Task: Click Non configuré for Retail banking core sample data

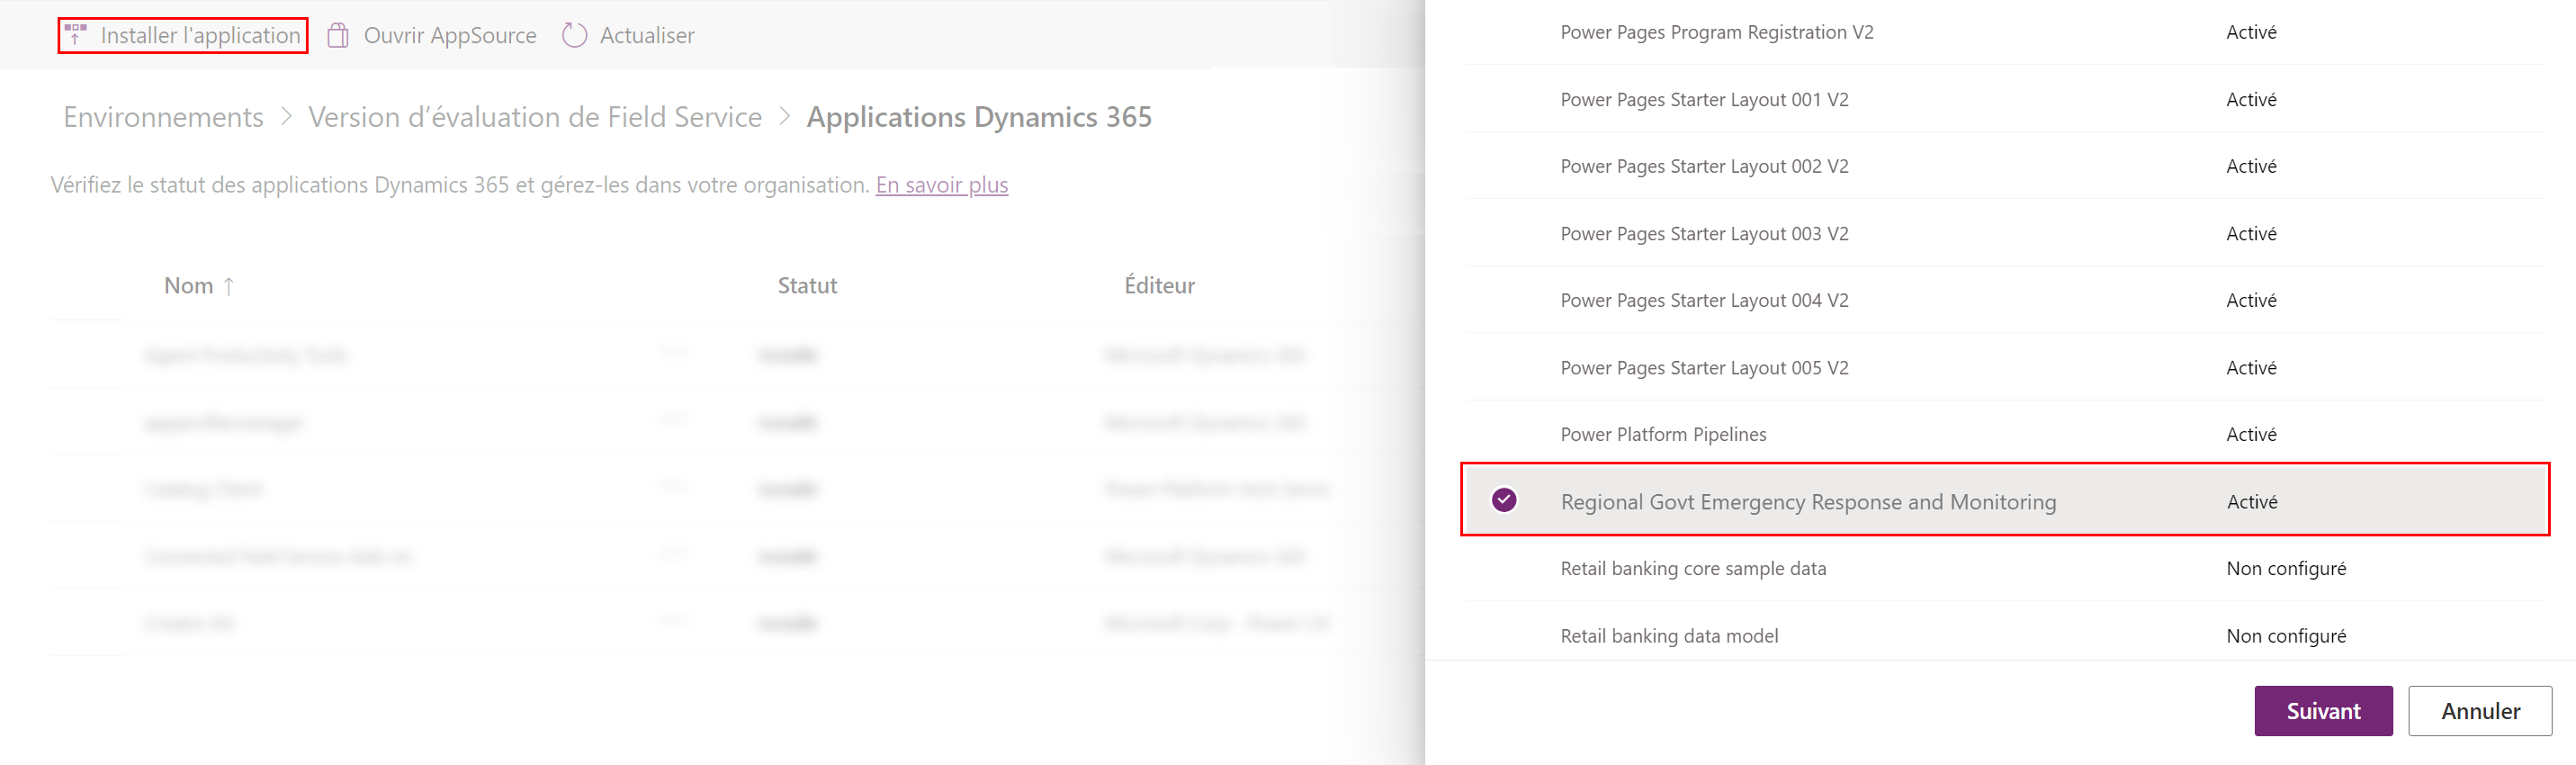Action: coord(2286,569)
